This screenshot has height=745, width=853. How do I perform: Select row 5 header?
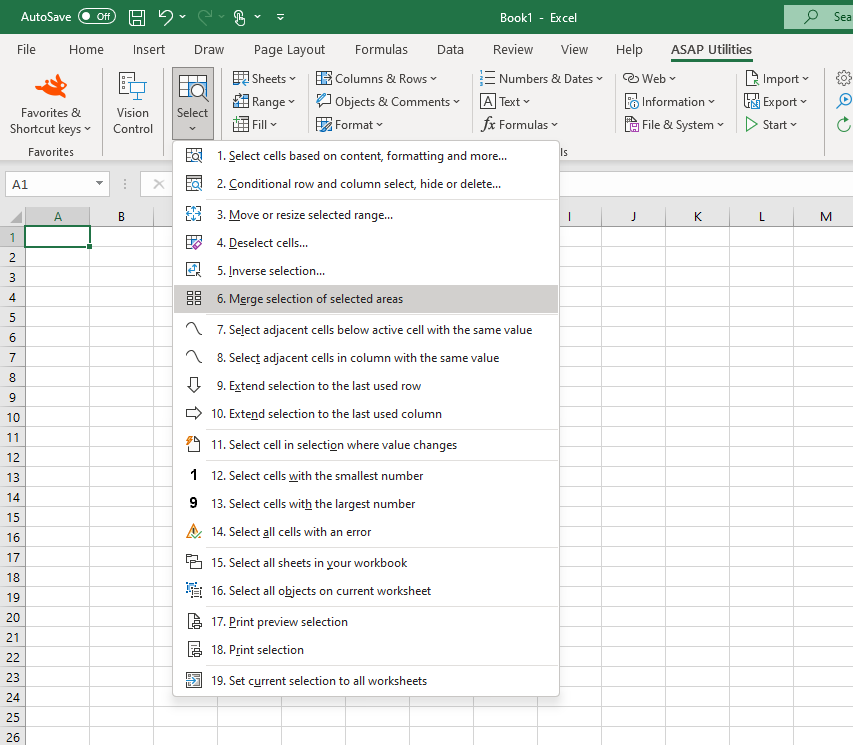(13, 317)
